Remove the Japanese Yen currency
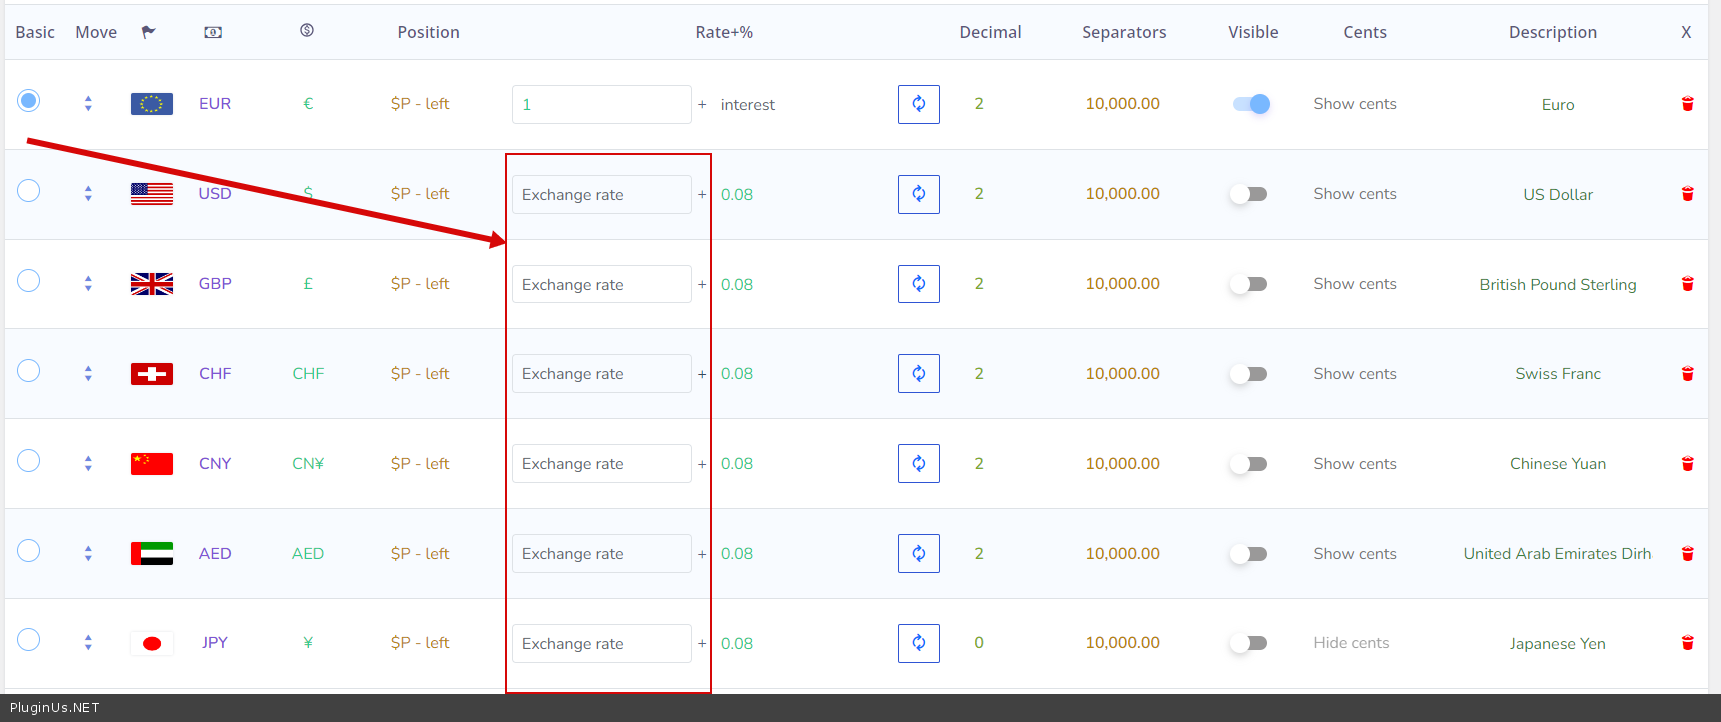This screenshot has width=1721, height=722. click(x=1687, y=643)
